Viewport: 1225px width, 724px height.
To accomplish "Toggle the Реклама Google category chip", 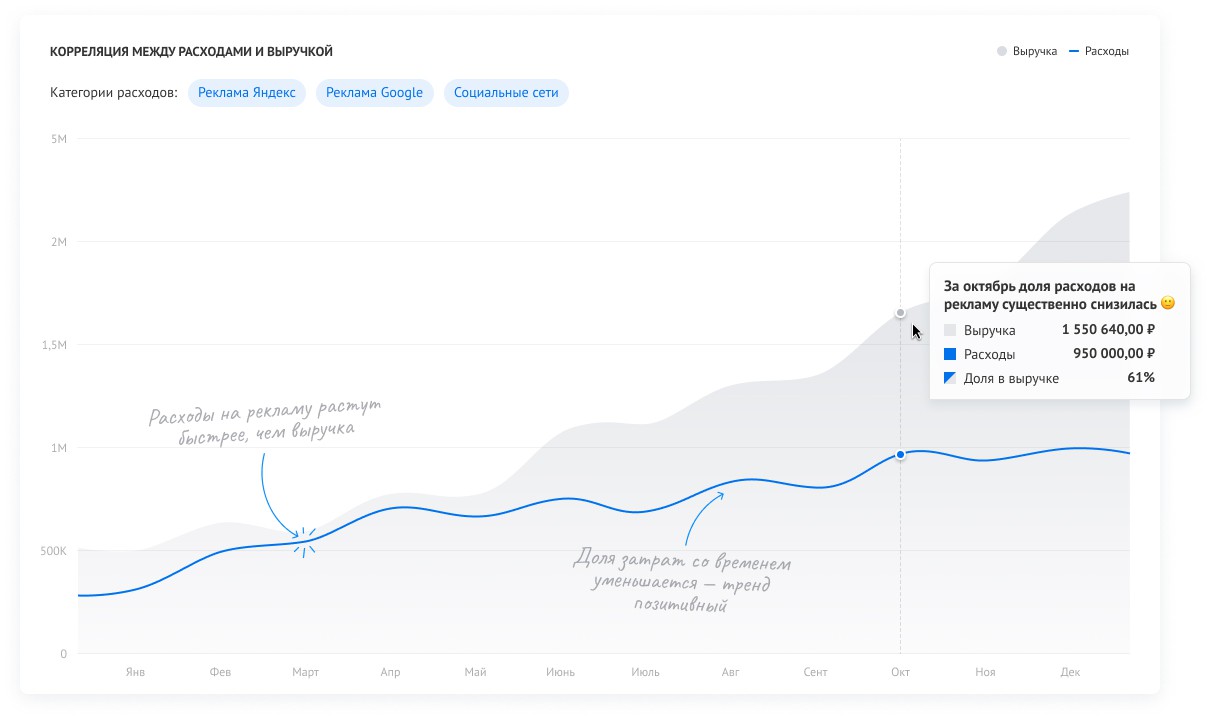I will [x=375, y=93].
